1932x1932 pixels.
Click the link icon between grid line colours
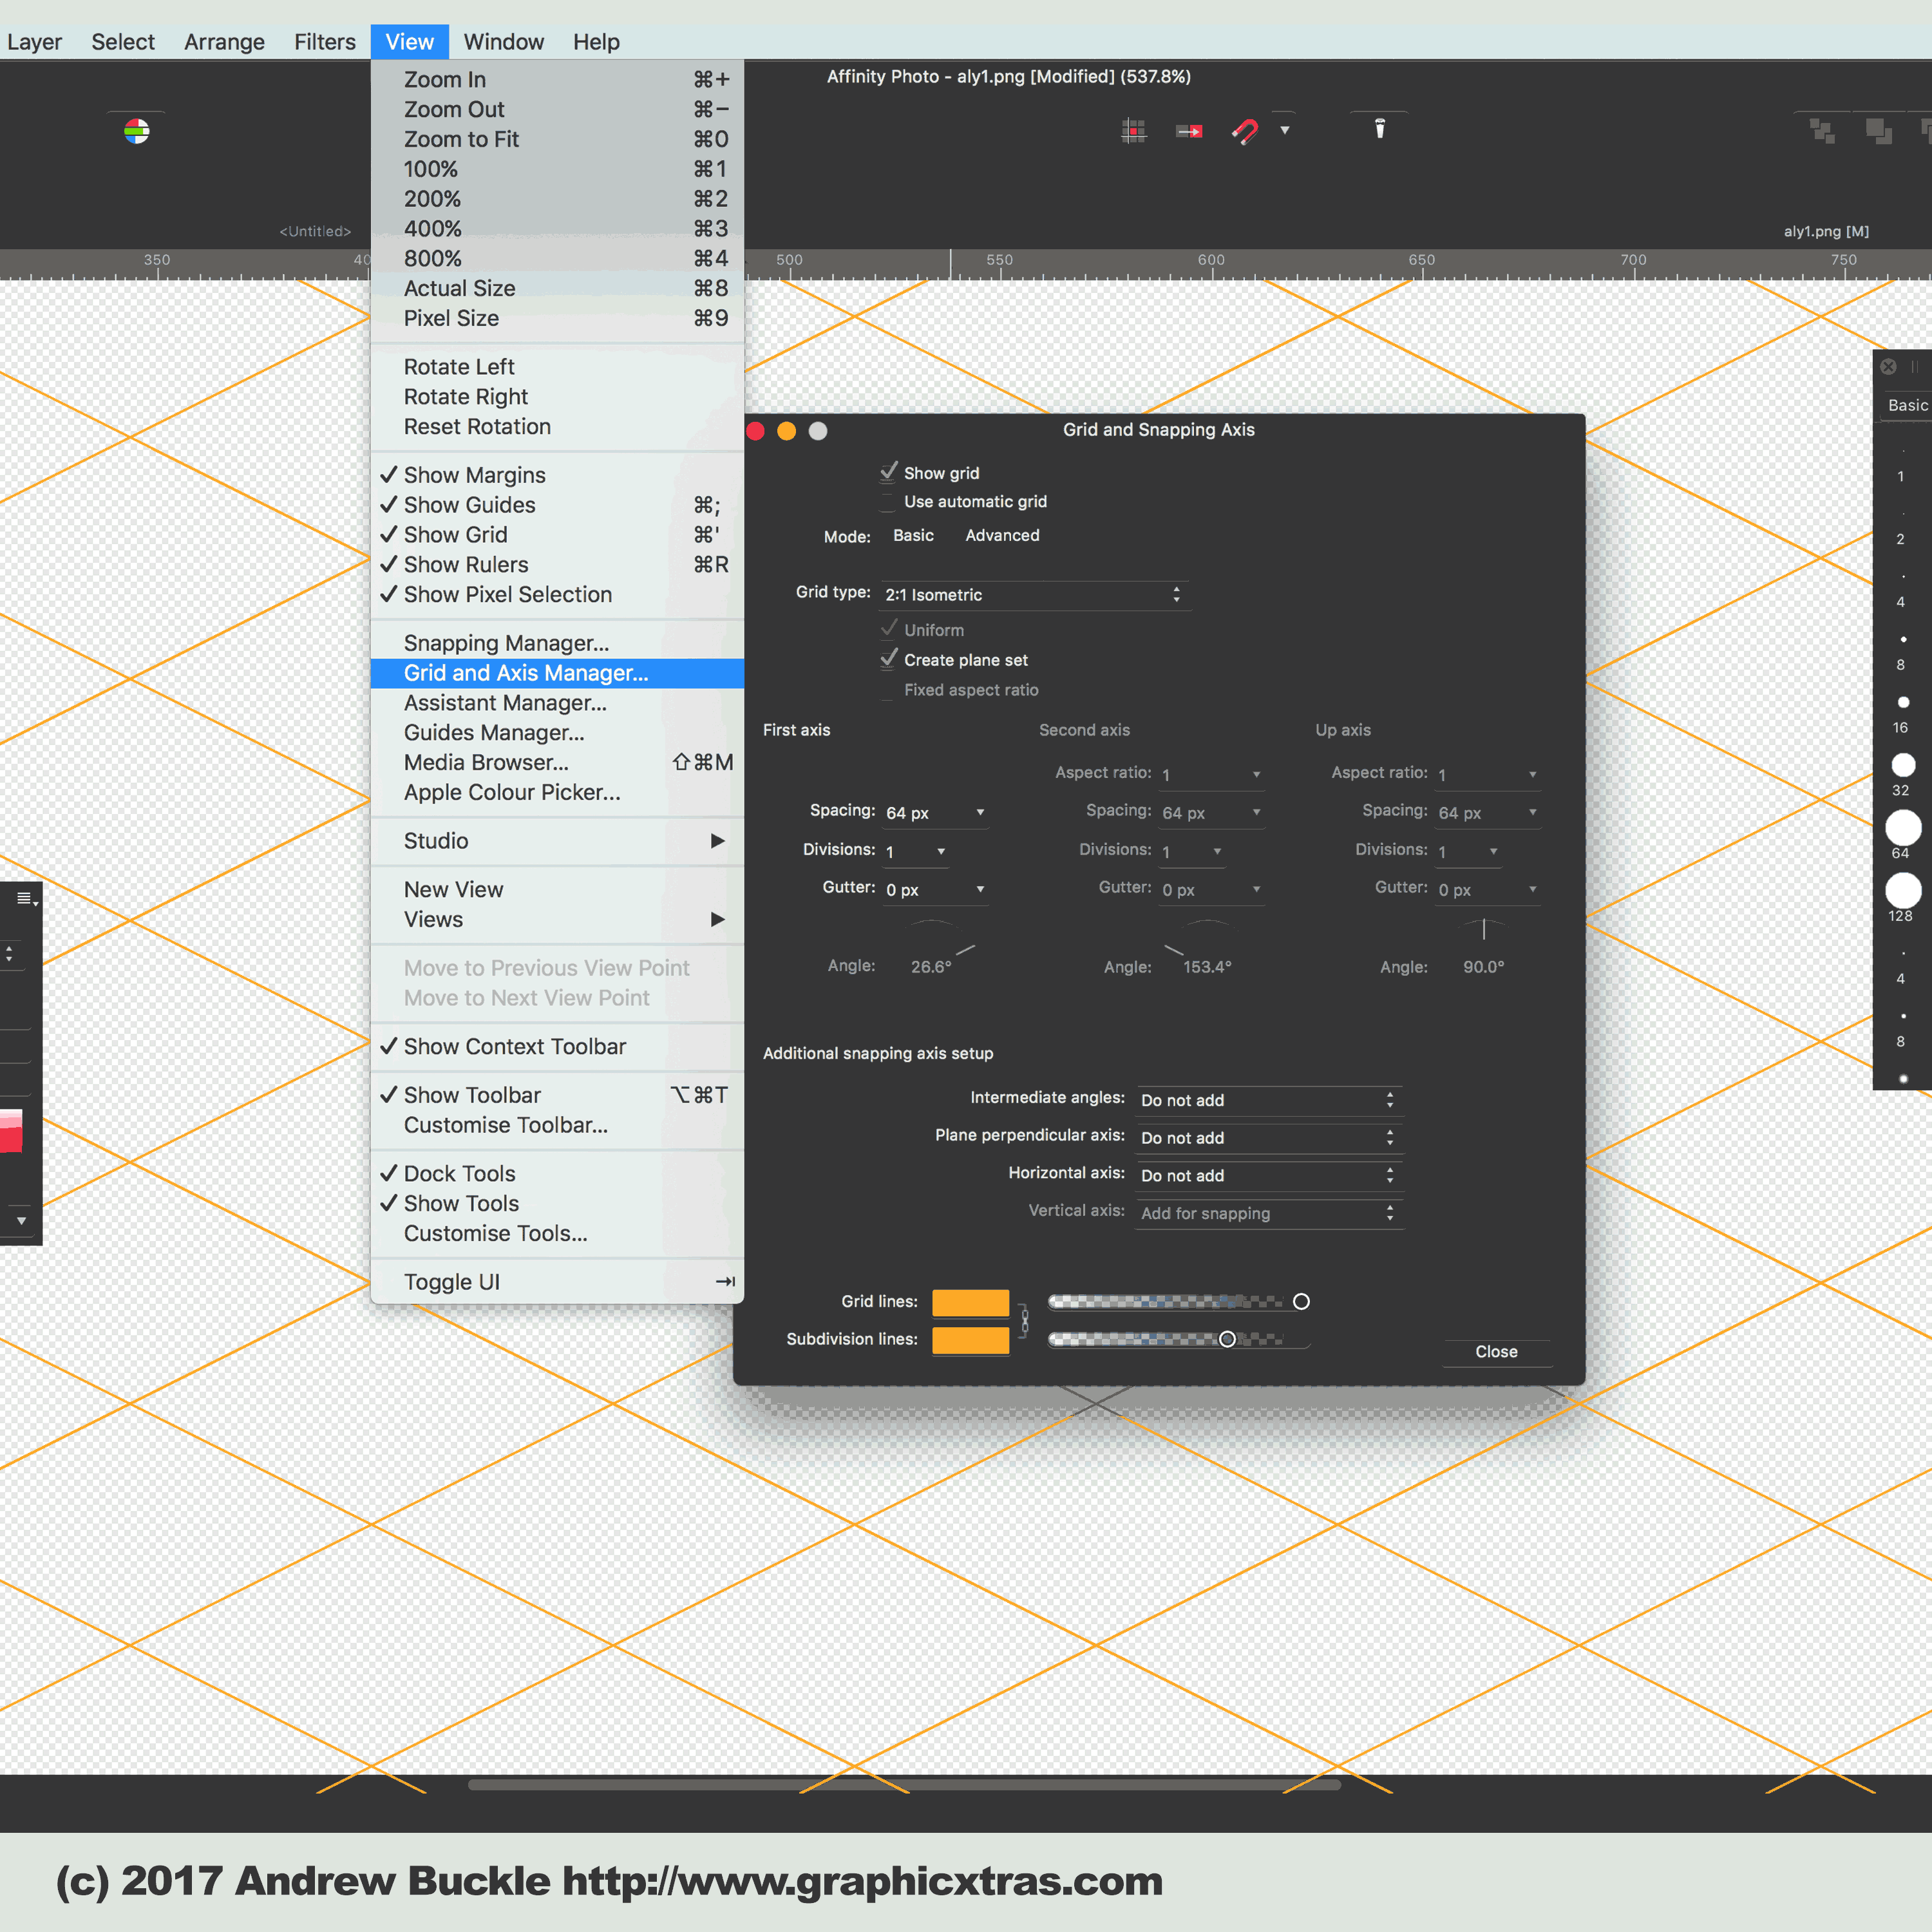1024,1320
